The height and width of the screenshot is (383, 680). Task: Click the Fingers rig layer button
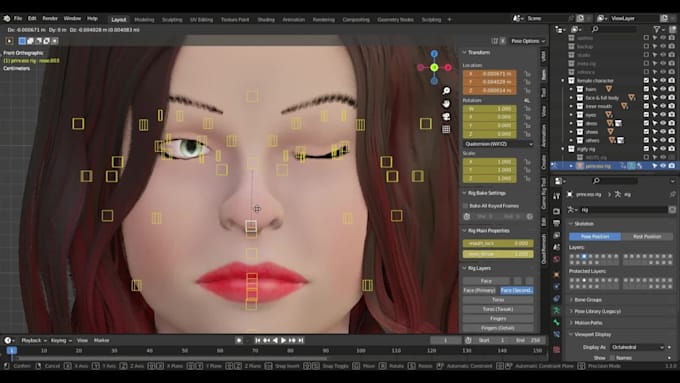coord(498,319)
